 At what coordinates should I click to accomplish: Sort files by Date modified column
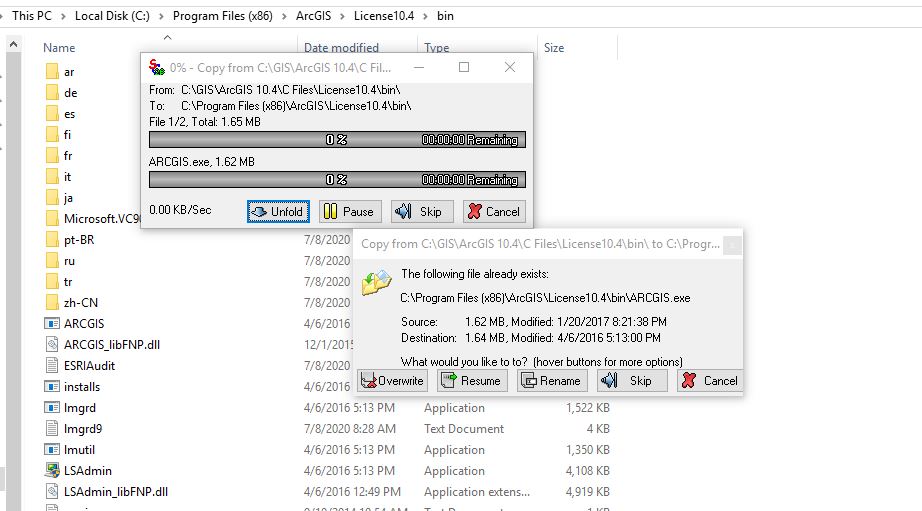click(341, 48)
